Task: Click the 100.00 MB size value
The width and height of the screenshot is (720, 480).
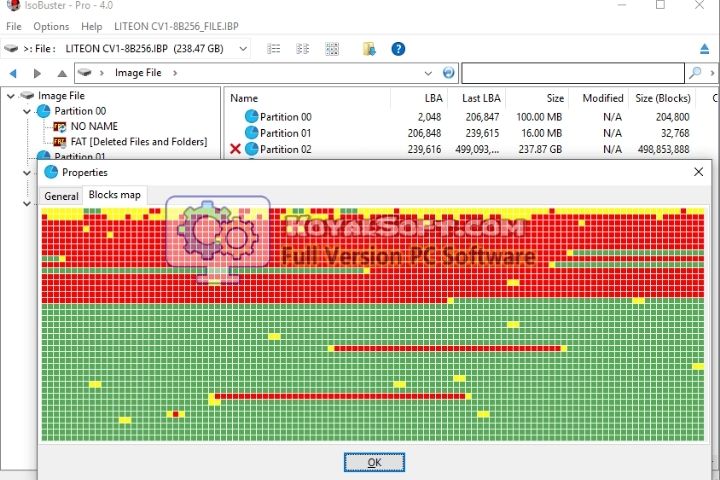Action: pos(539,117)
